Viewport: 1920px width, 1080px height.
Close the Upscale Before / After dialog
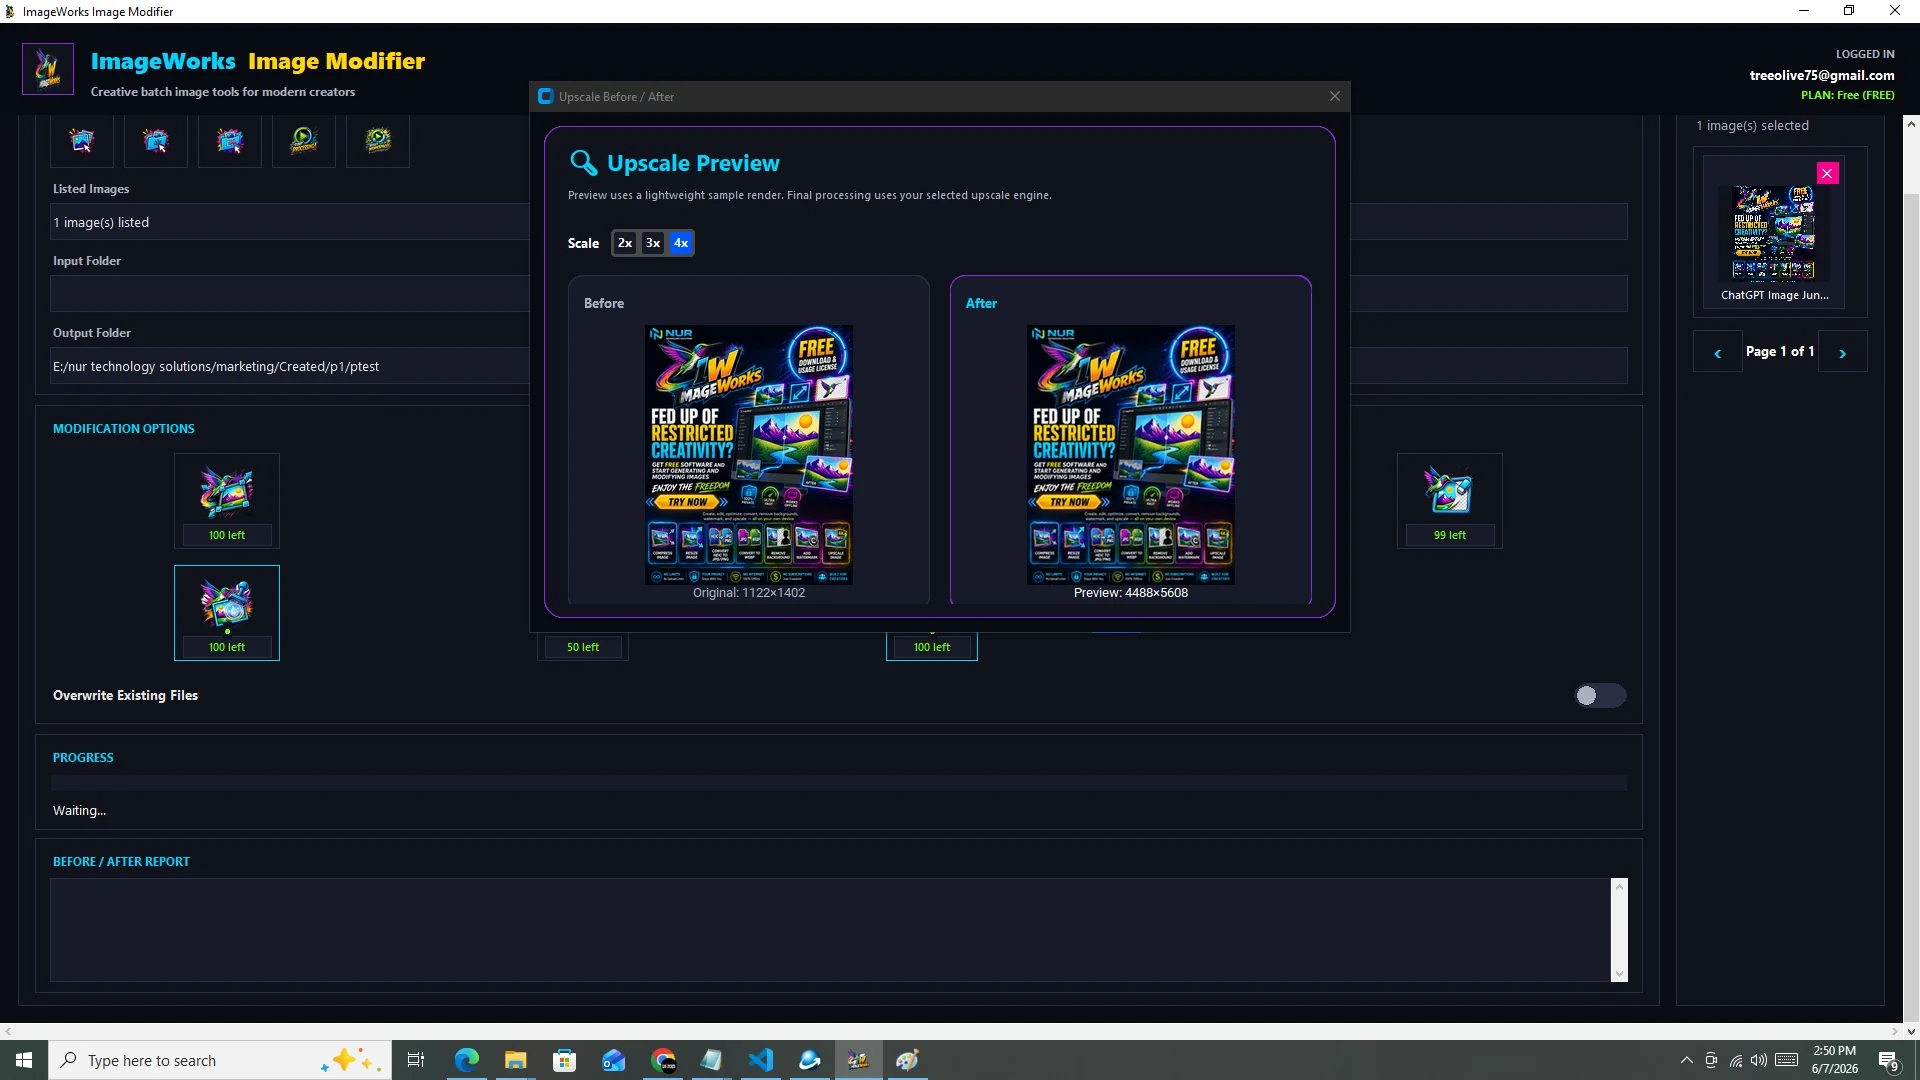(1335, 96)
